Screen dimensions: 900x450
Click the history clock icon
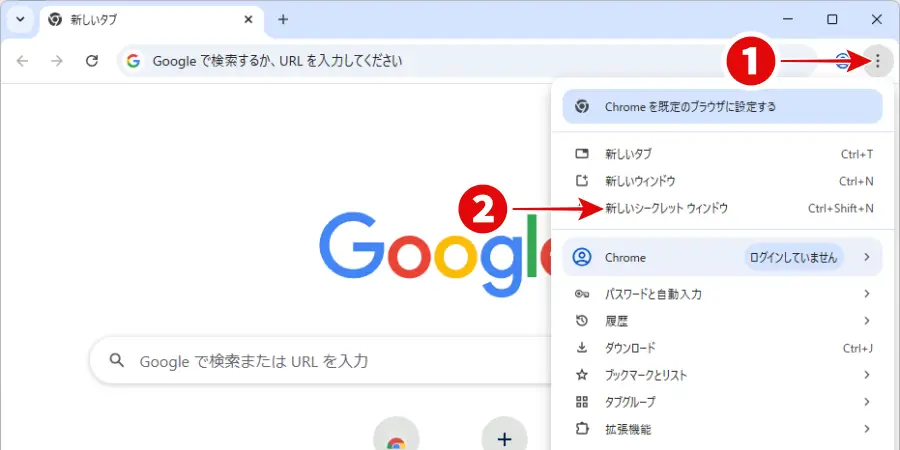[x=582, y=321]
